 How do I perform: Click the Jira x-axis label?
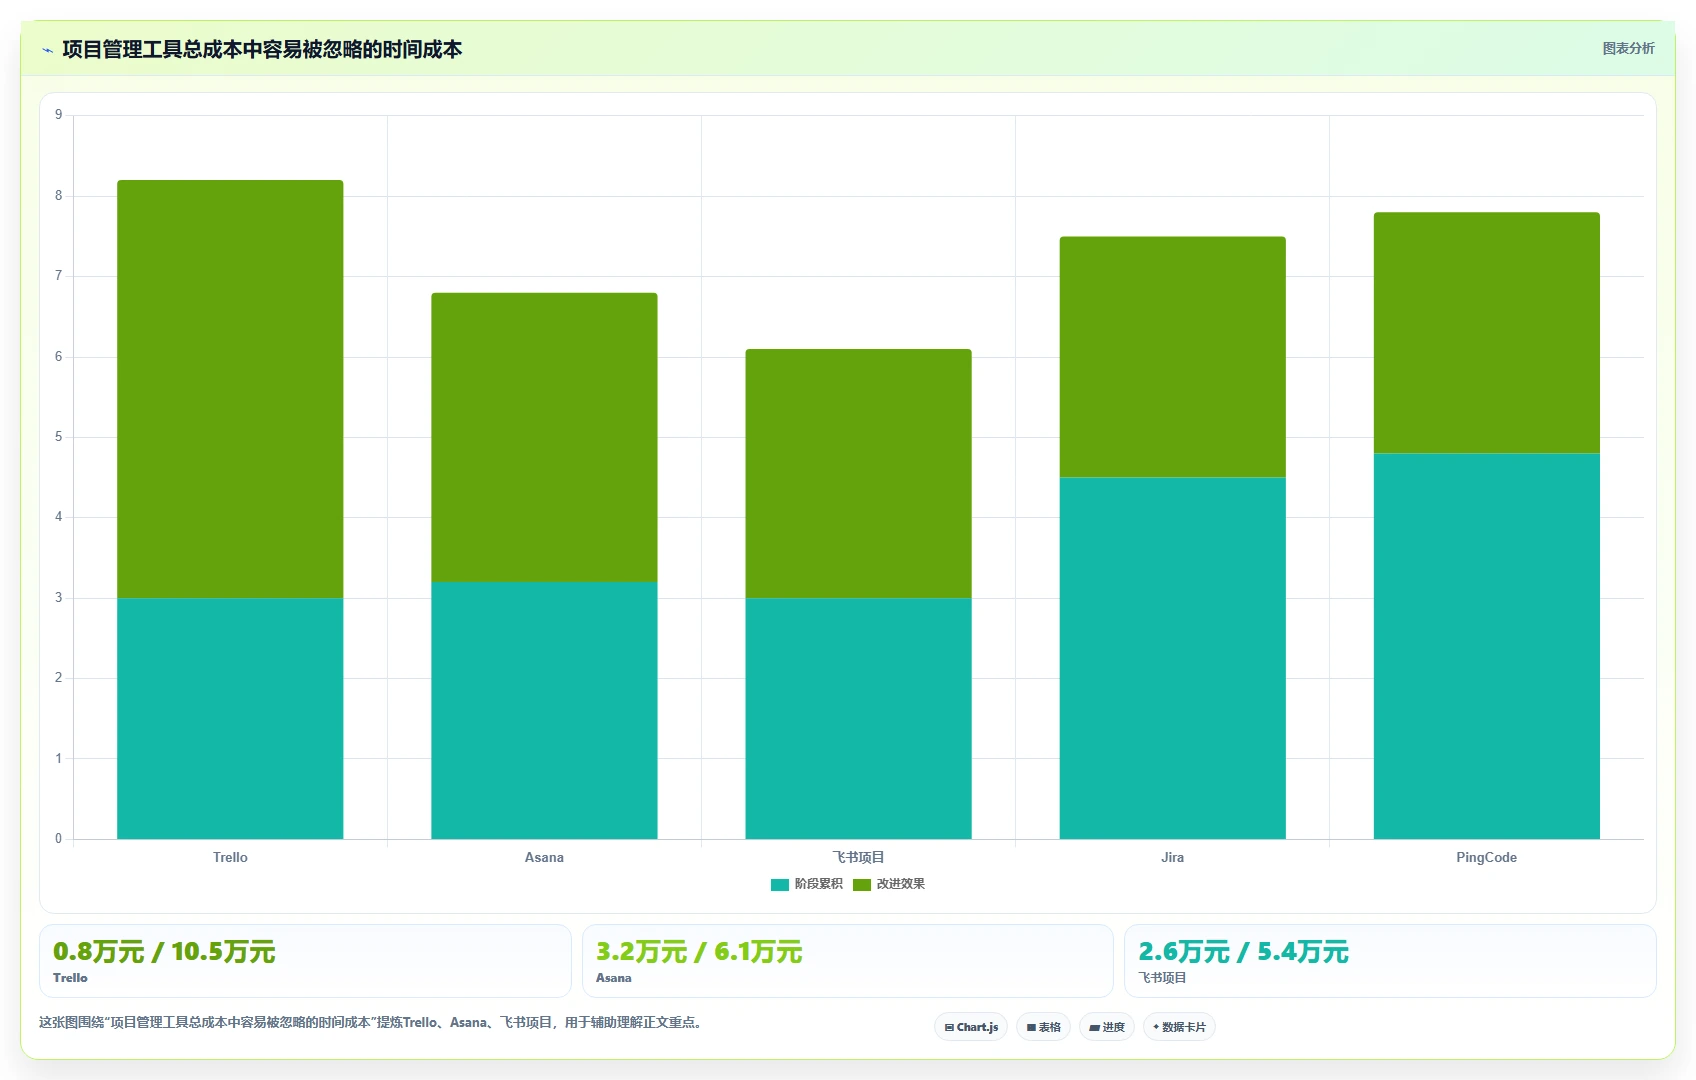pyautogui.click(x=1172, y=857)
